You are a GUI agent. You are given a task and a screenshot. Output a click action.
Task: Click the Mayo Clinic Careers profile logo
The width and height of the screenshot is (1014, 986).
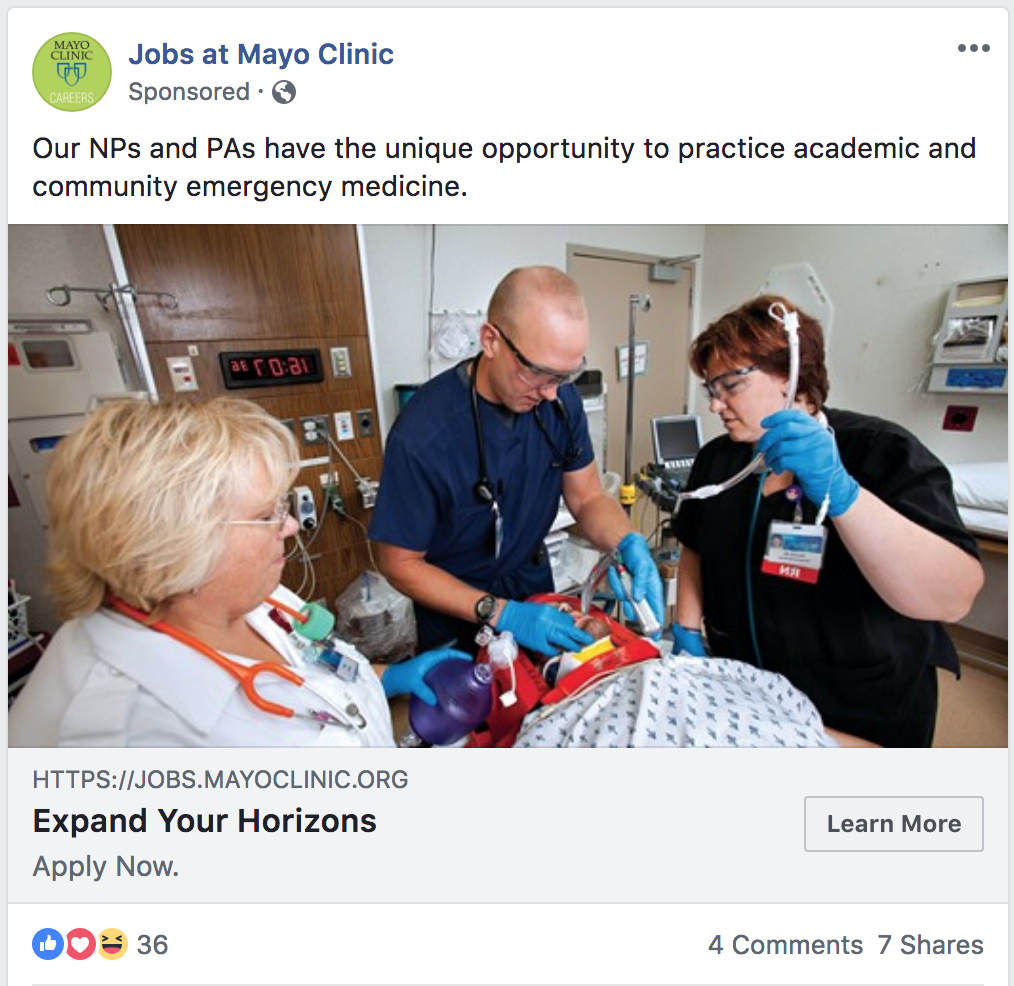tap(71, 71)
